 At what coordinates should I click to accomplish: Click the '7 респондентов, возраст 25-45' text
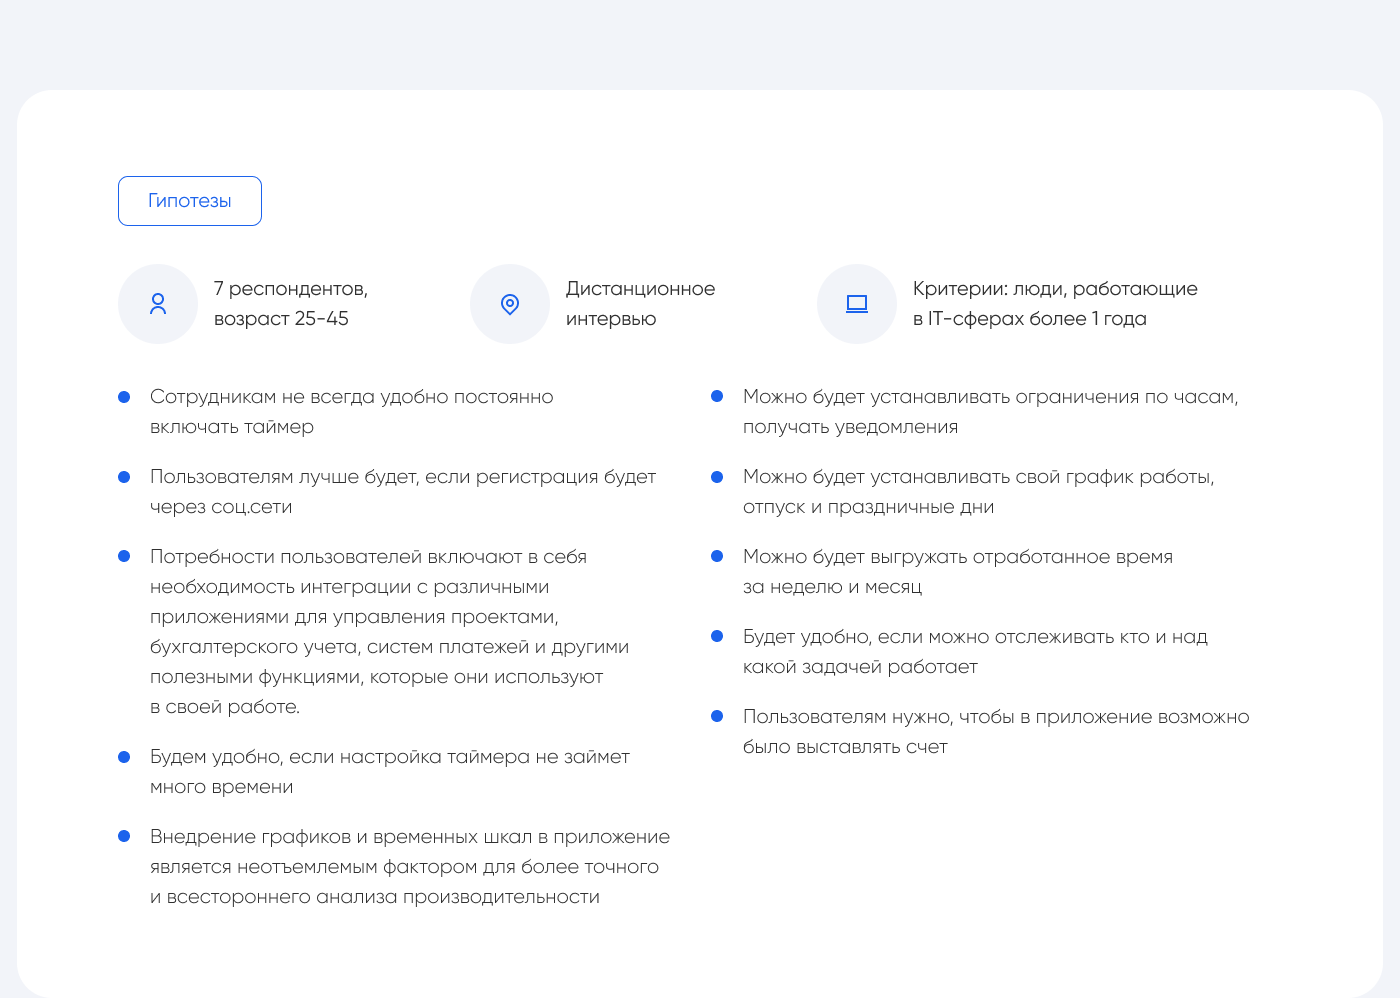tap(290, 304)
